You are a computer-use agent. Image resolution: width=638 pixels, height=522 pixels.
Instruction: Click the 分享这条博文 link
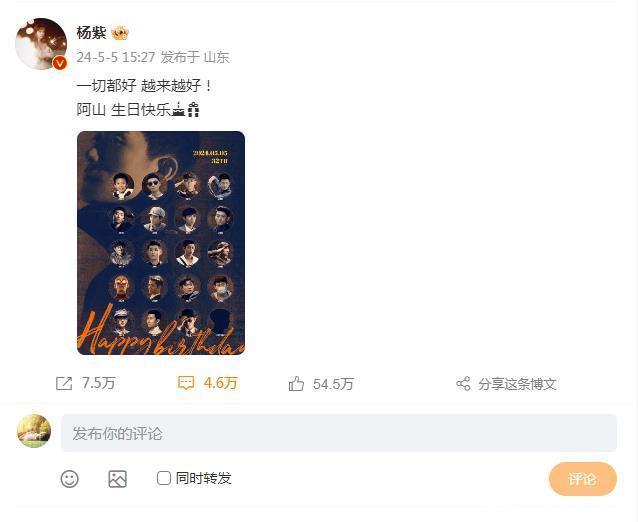(517, 384)
